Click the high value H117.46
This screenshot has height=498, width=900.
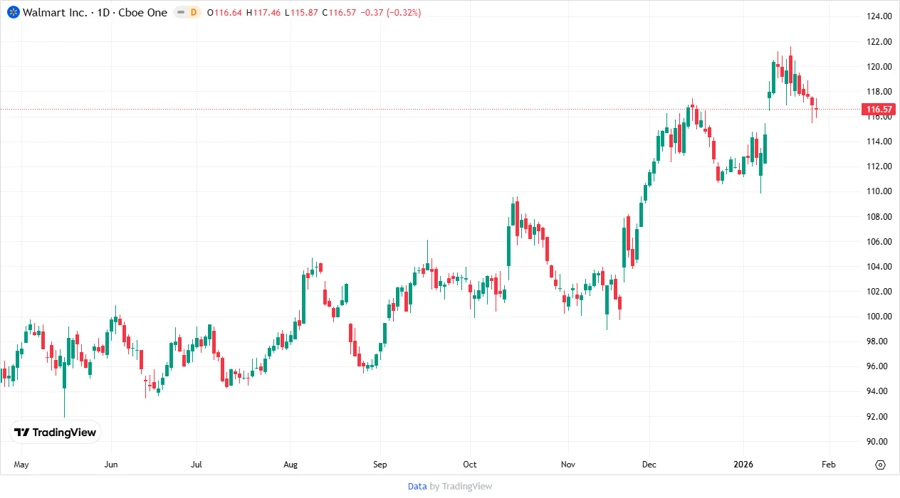tap(263, 12)
